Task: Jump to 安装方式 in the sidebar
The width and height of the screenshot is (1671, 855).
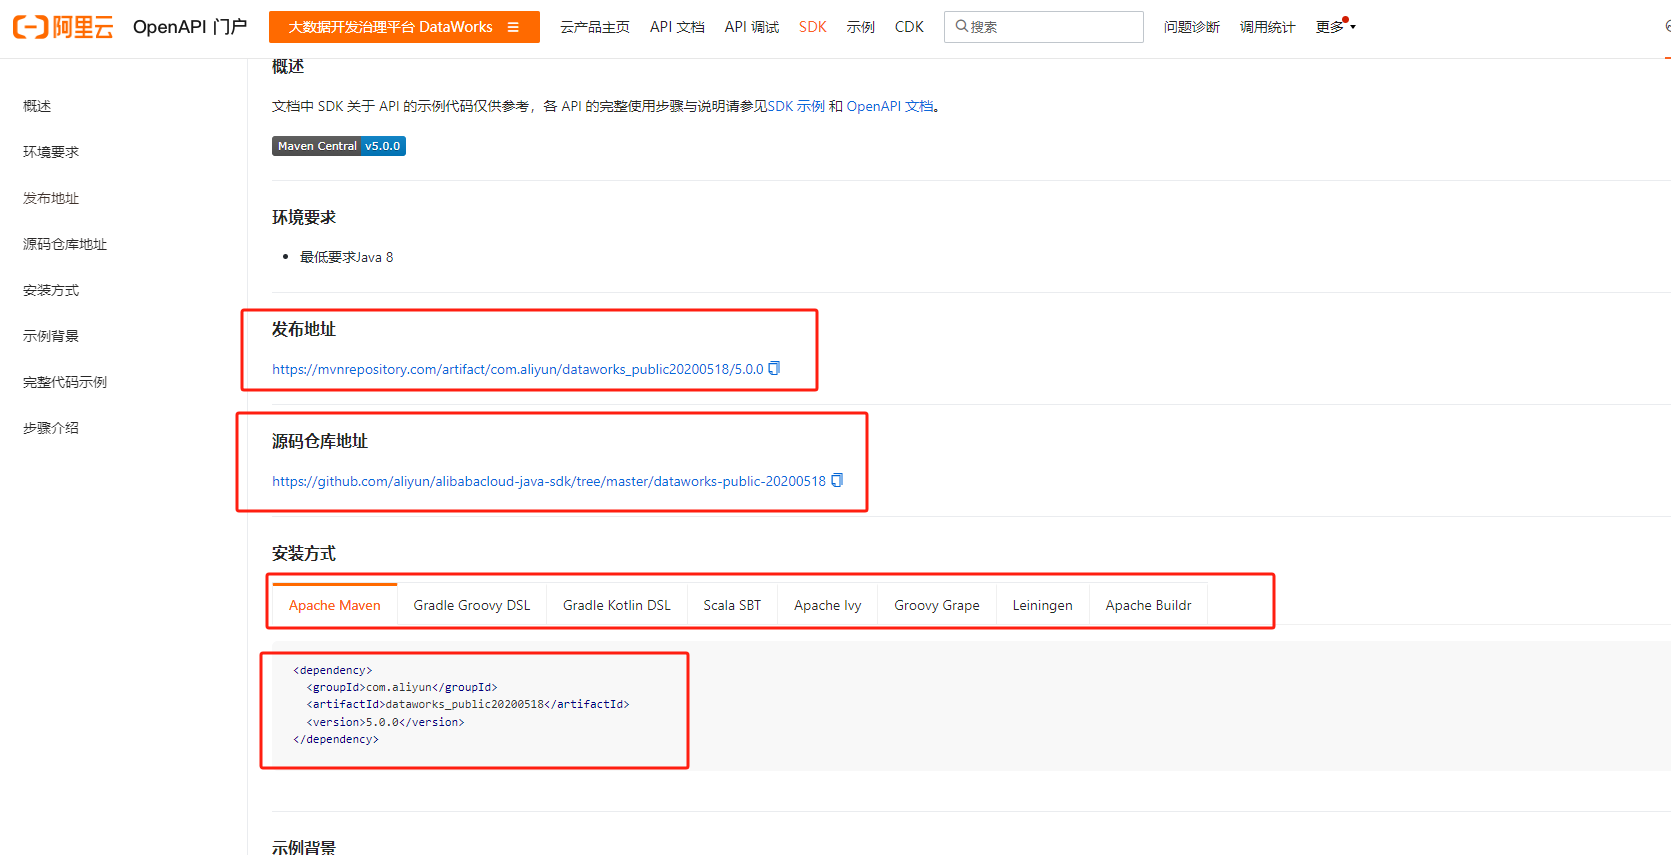Action: click(x=51, y=290)
